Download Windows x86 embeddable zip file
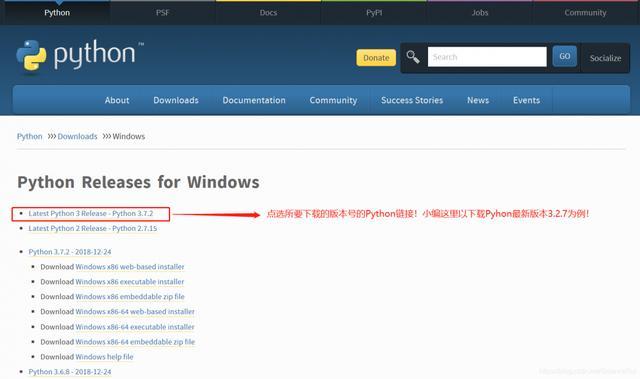640x379 pixels. coord(130,297)
